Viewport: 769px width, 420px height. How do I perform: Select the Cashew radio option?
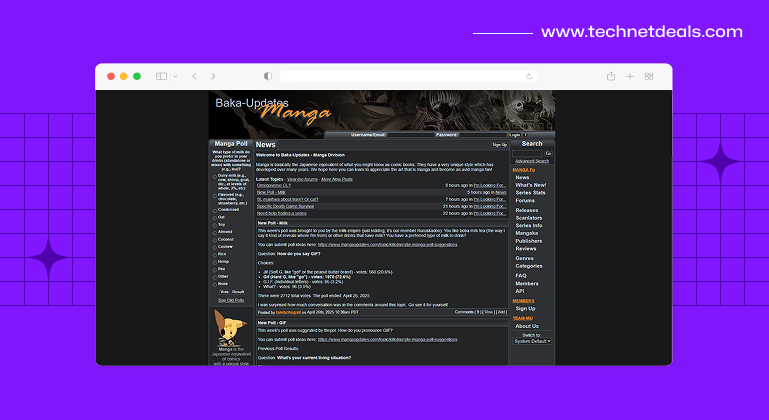pyautogui.click(x=215, y=247)
